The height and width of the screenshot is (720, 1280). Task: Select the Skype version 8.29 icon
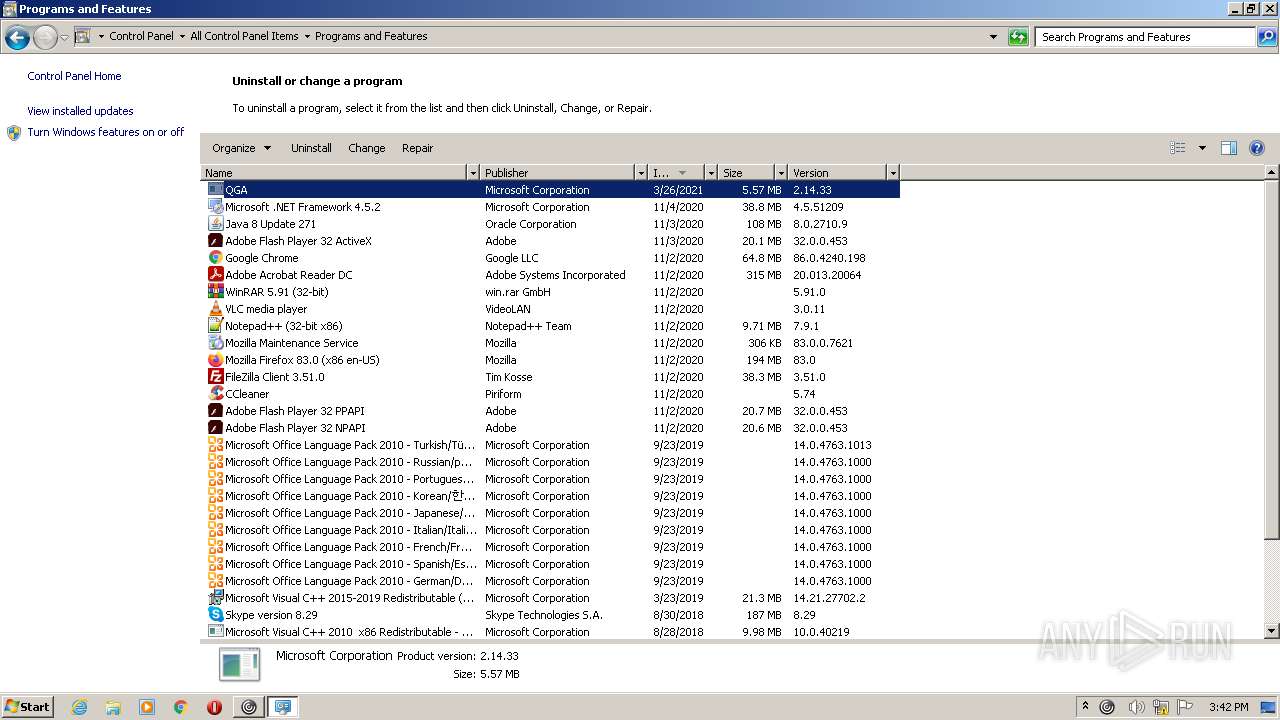pyautogui.click(x=215, y=614)
